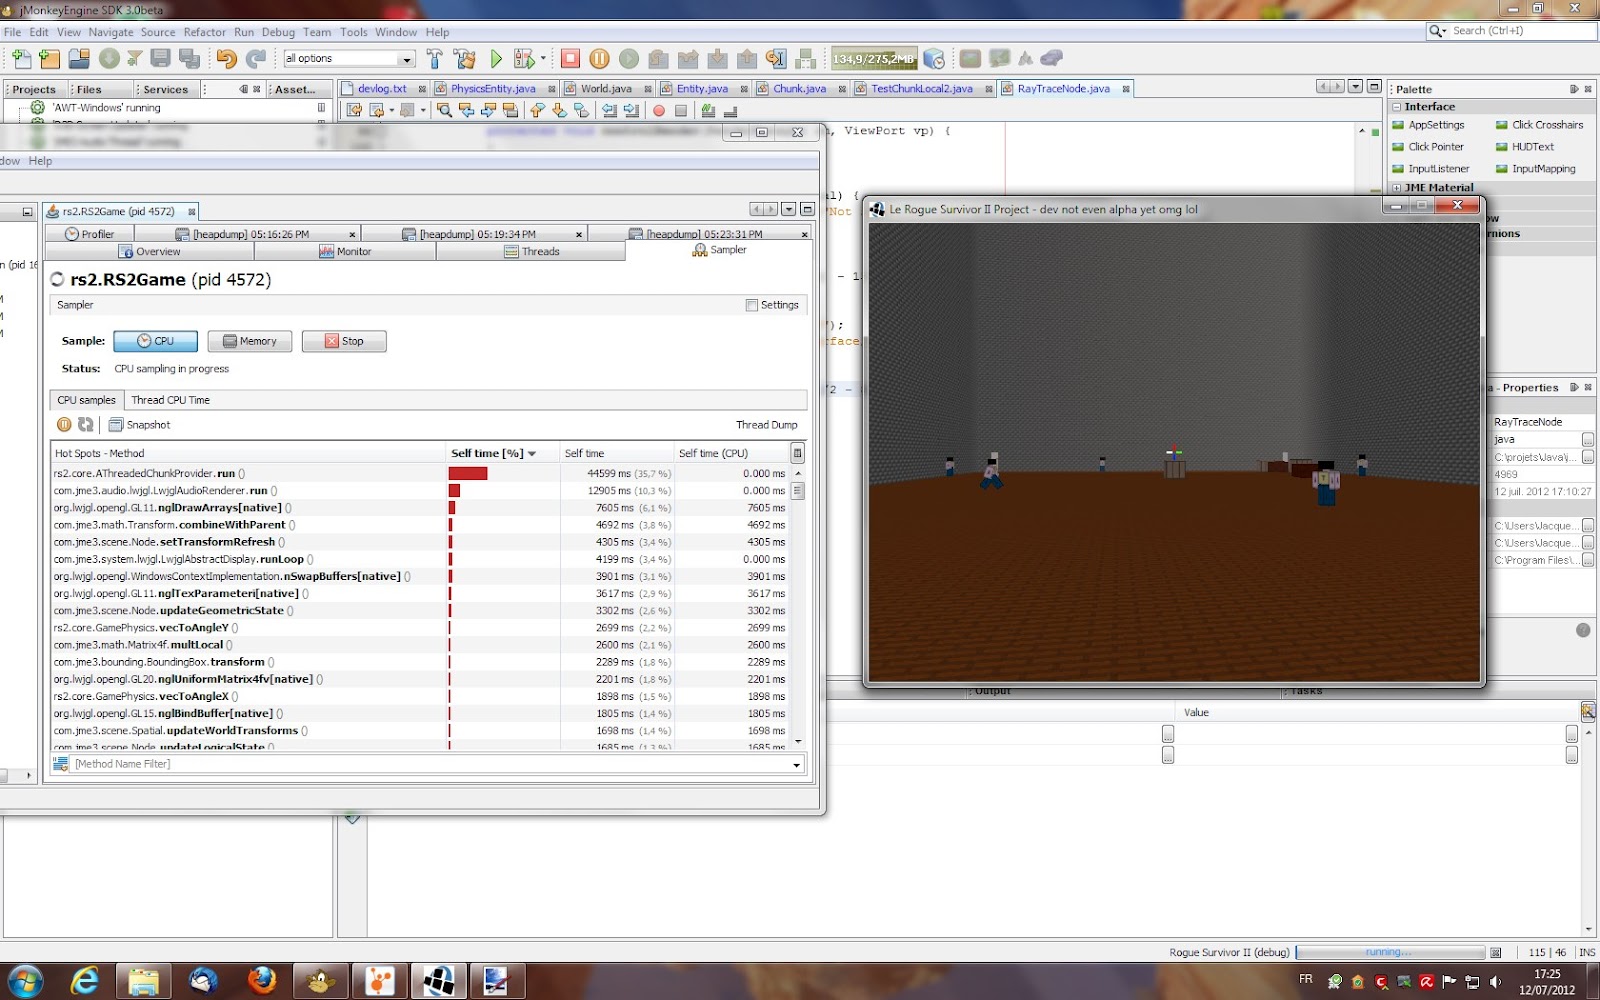Open the column chooser in the Hot Spots table
This screenshot has height=1000, width=1600.
click(797, 453)
